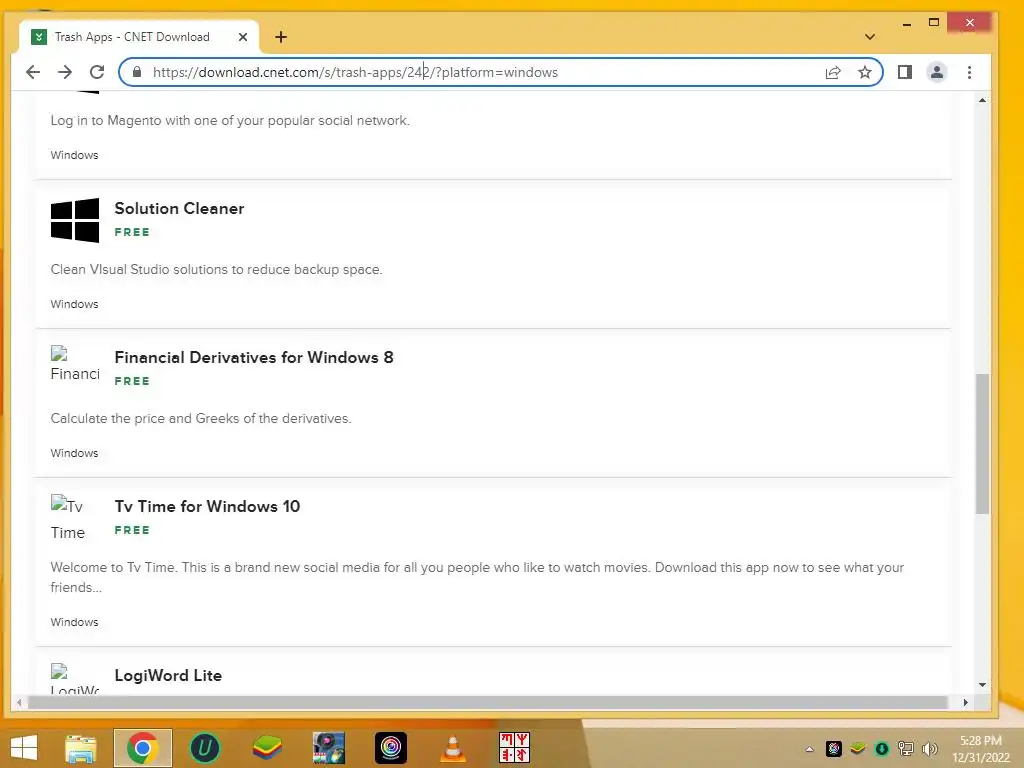Click the horizontal scrollbar right arrow

click(965, 702)
